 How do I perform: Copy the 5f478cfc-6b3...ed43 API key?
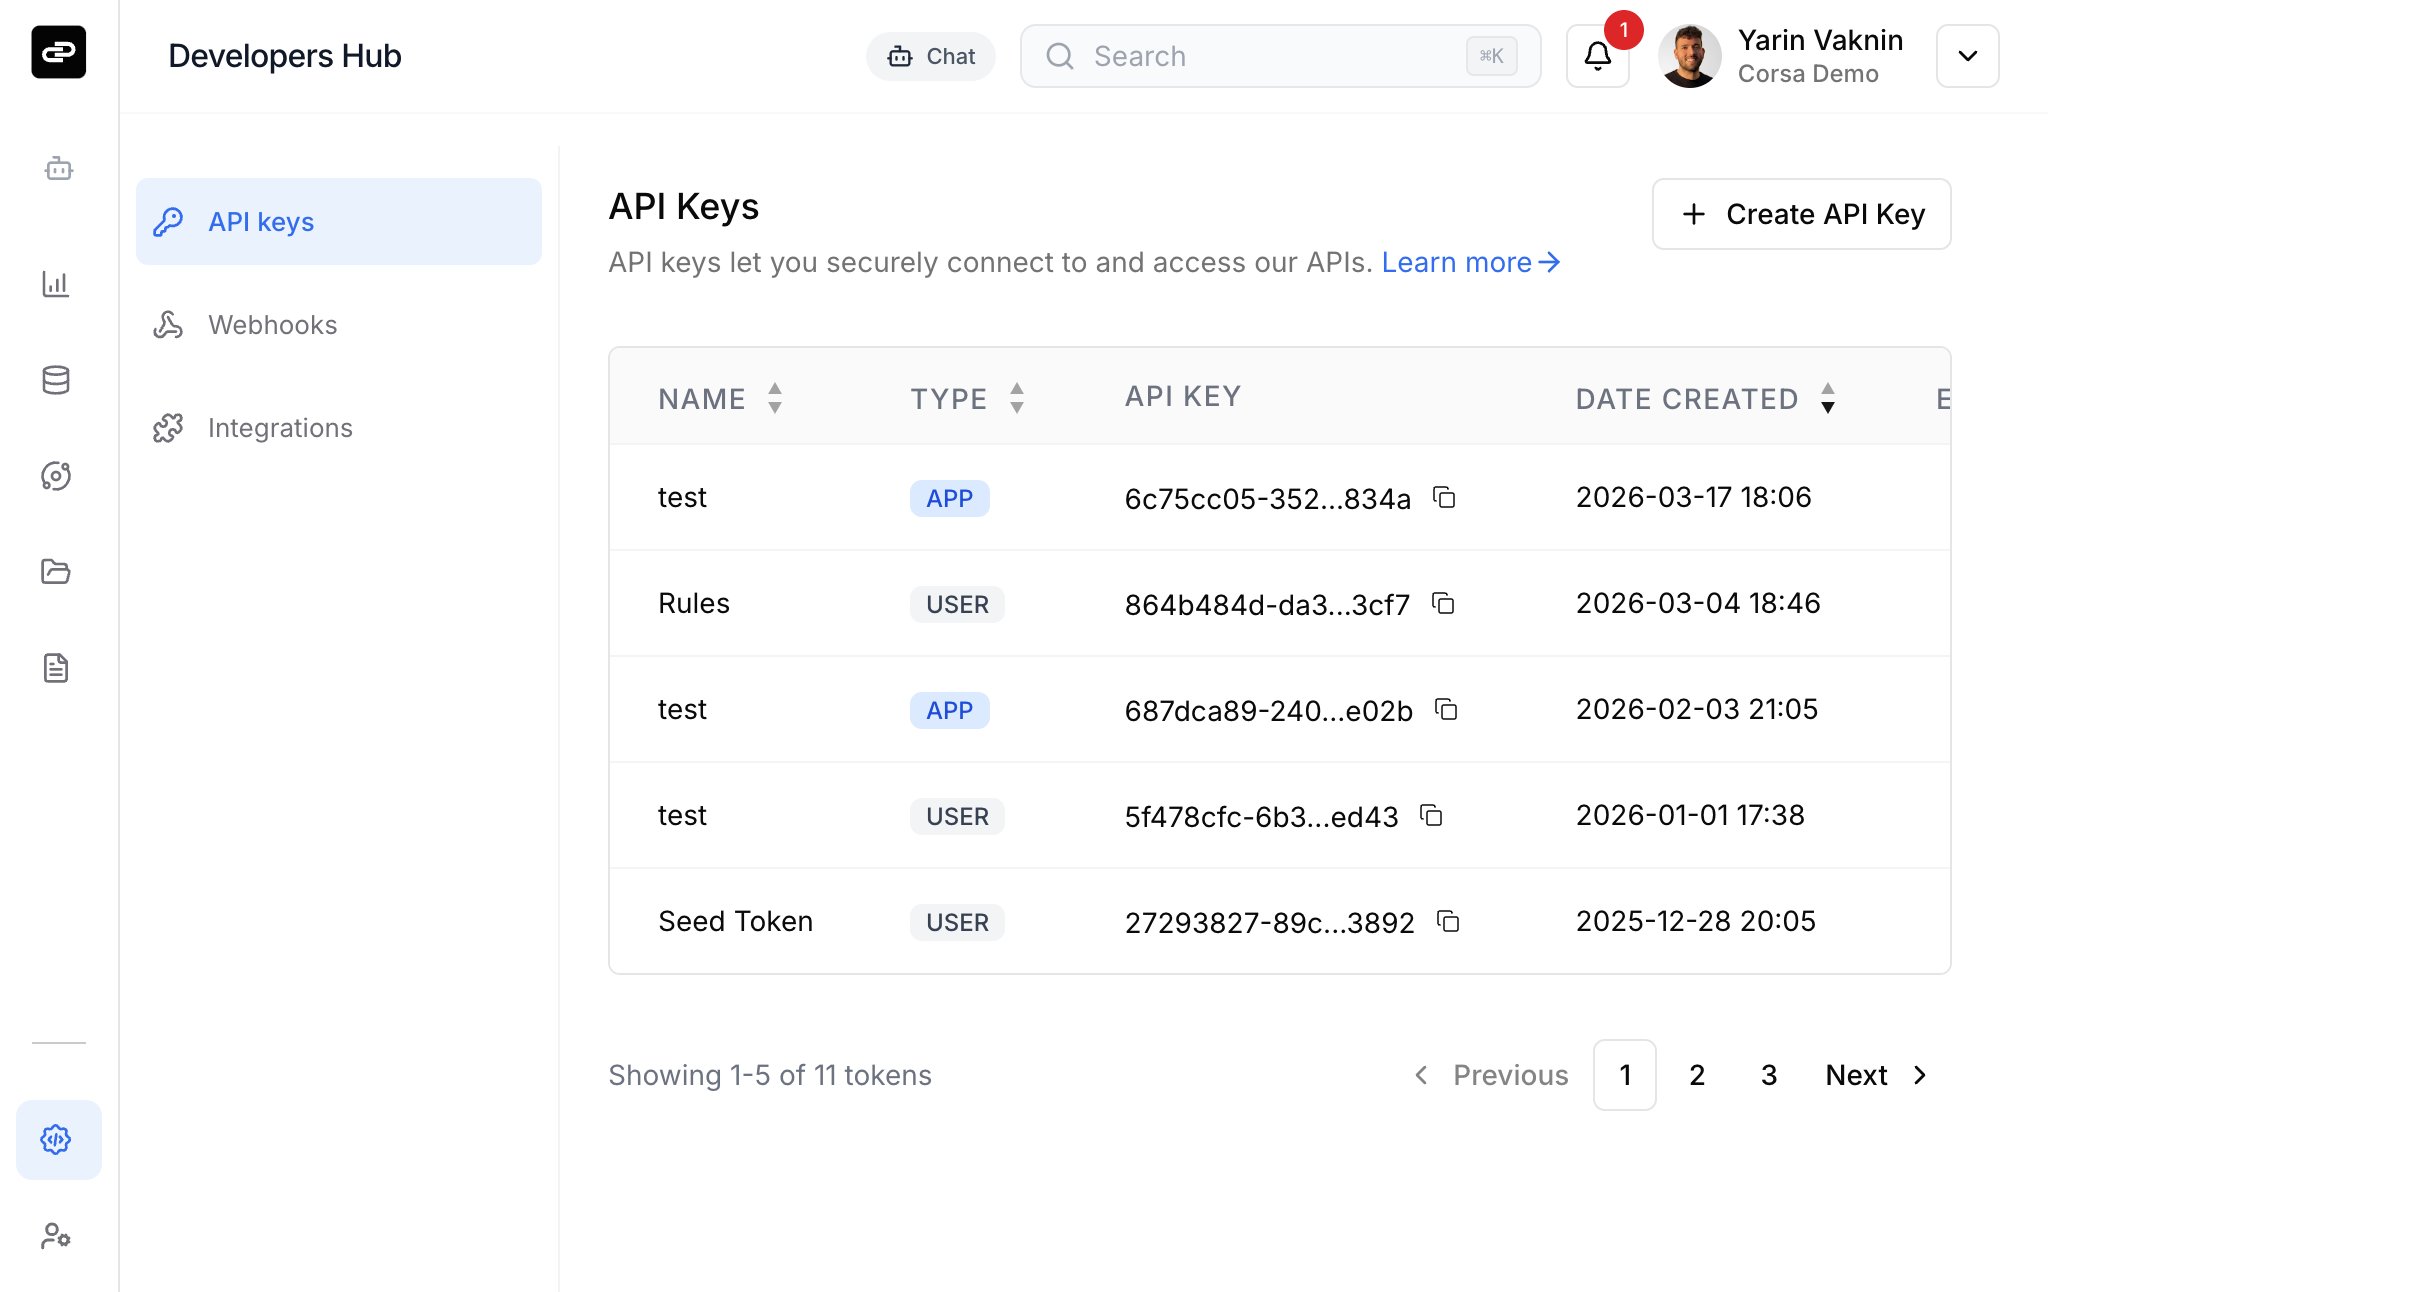[1431, 815]
